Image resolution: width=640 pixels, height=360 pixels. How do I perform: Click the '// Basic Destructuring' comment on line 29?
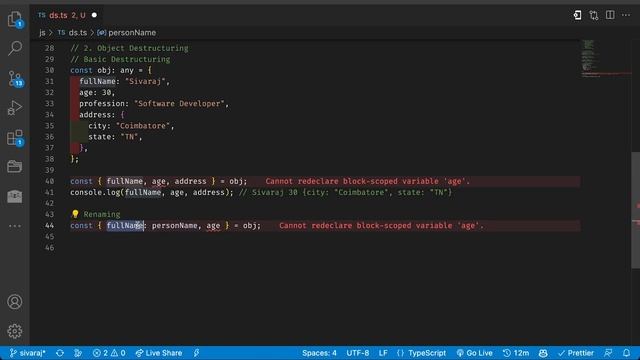pos(120,59)
